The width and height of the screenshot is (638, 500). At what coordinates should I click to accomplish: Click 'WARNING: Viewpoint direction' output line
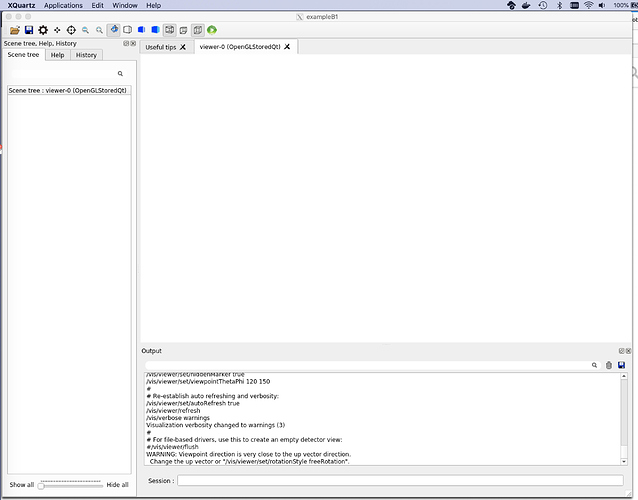(248, 454)
